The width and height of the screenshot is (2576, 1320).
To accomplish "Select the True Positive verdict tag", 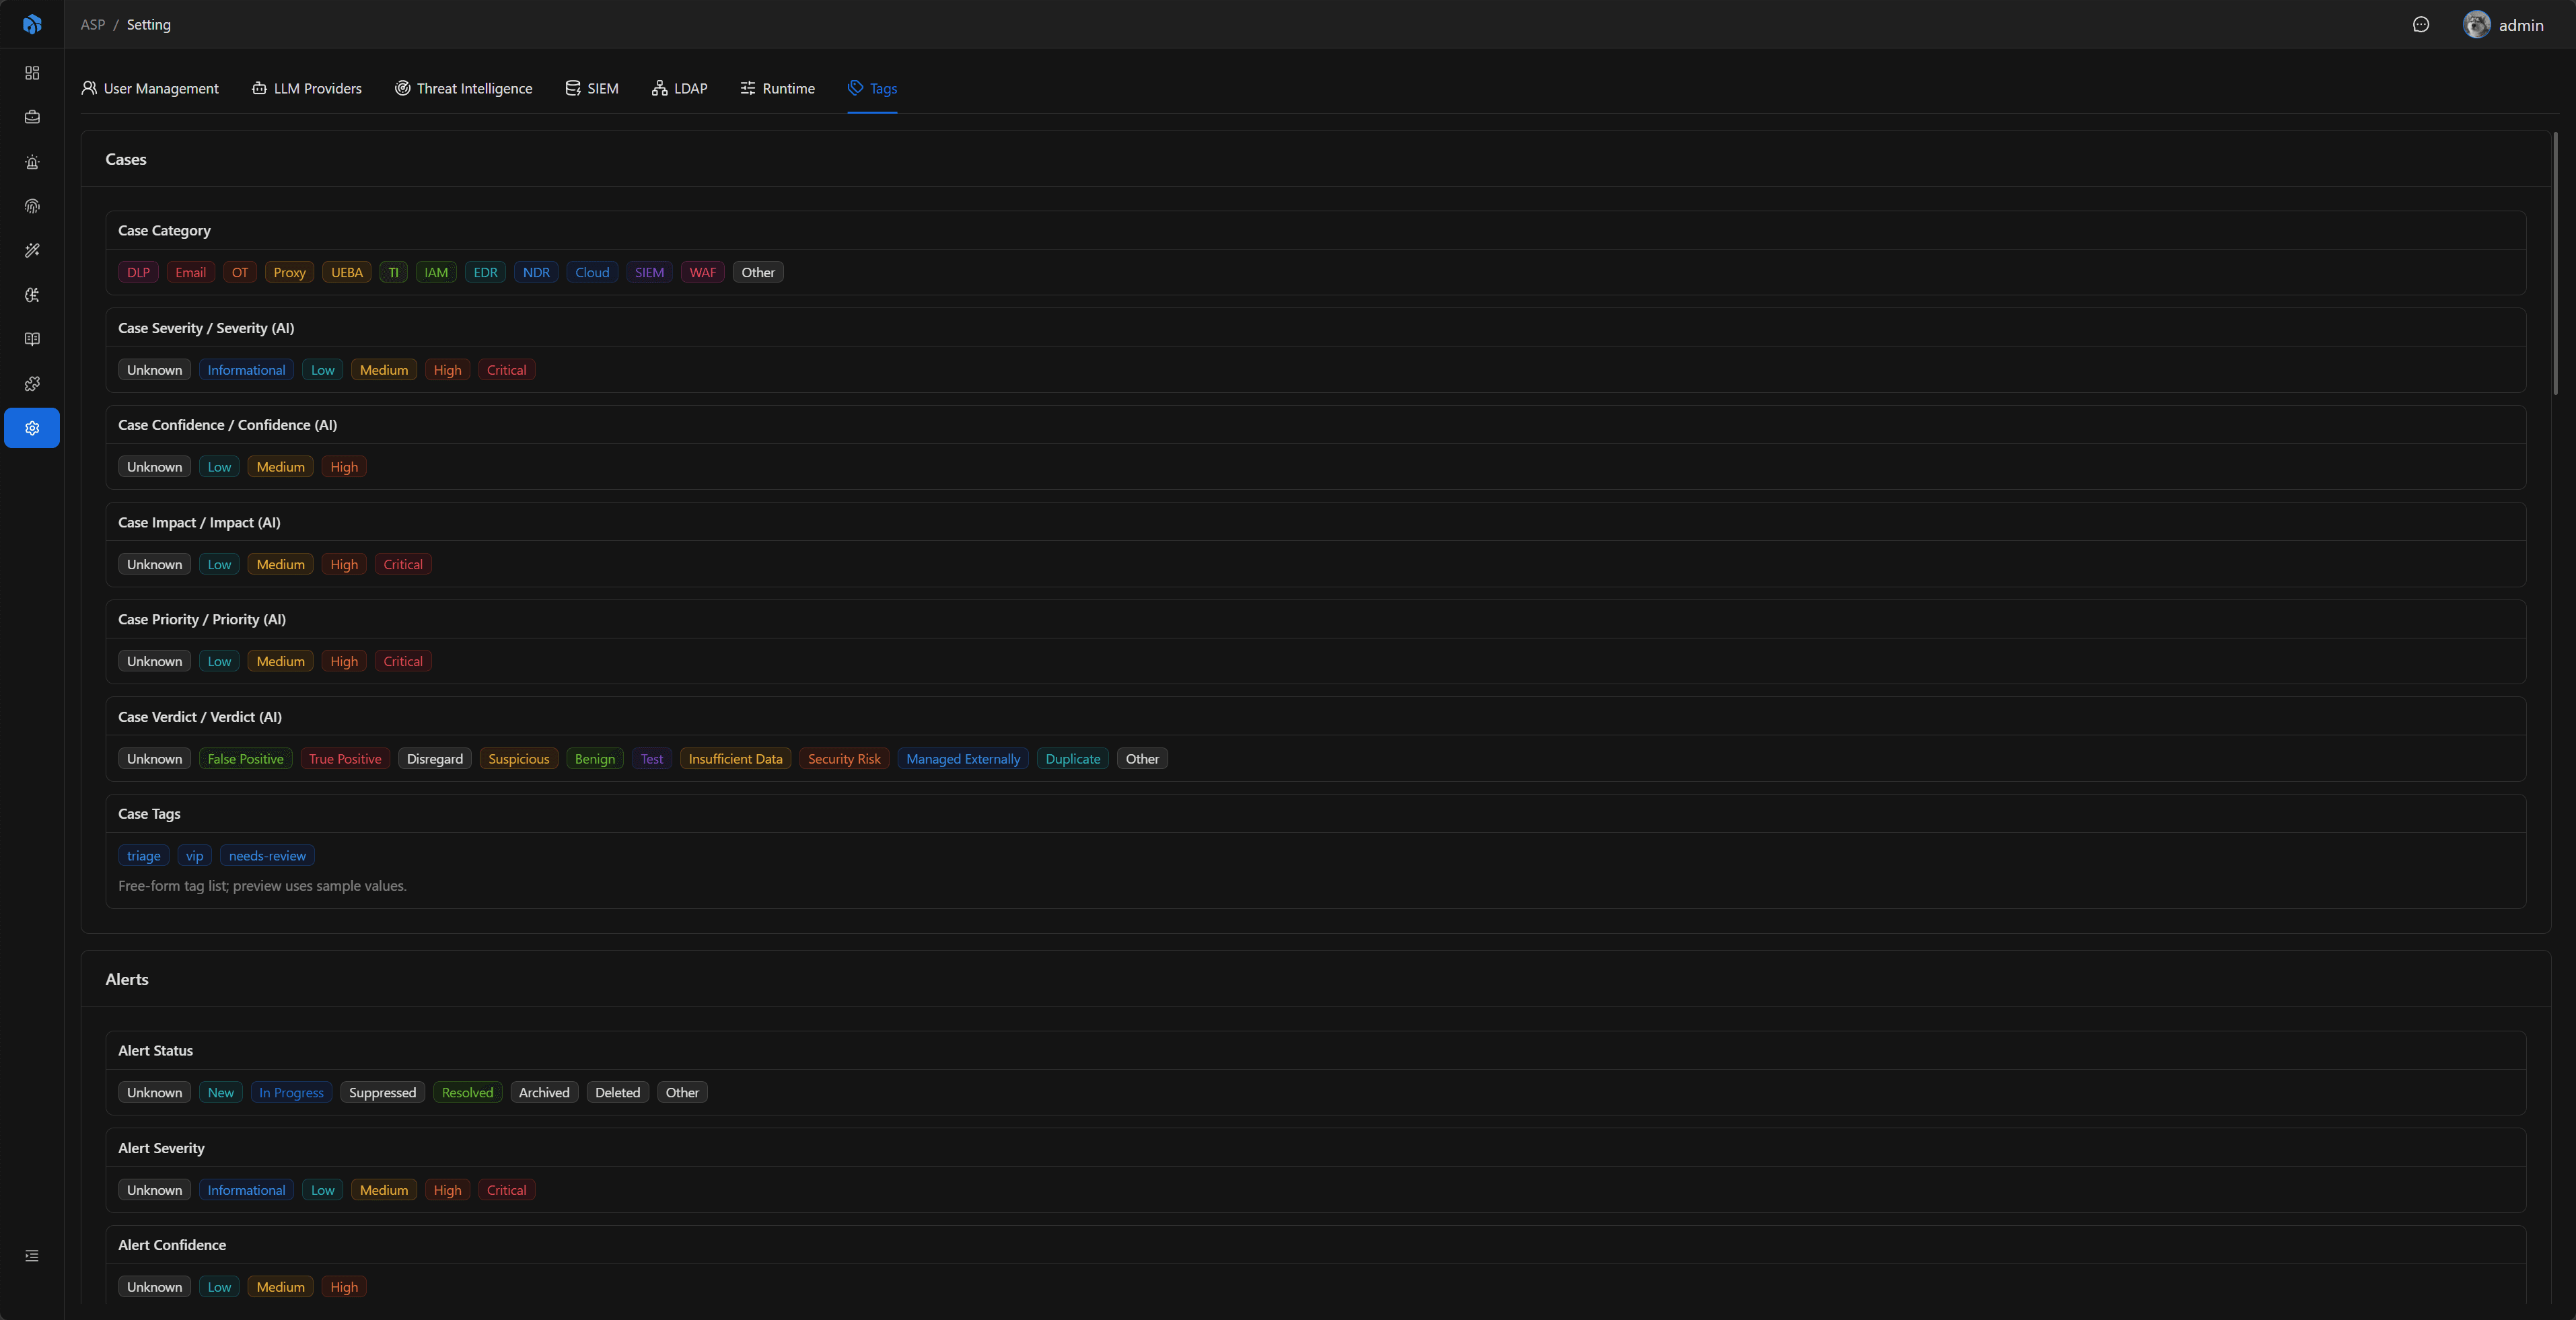I will (x=345, y=759).
